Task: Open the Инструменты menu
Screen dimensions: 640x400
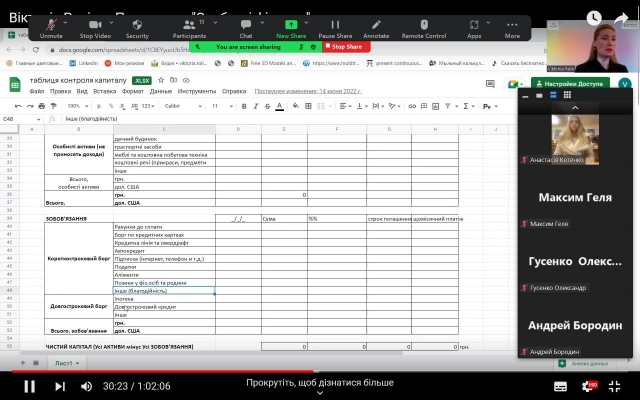Action: 197,91
